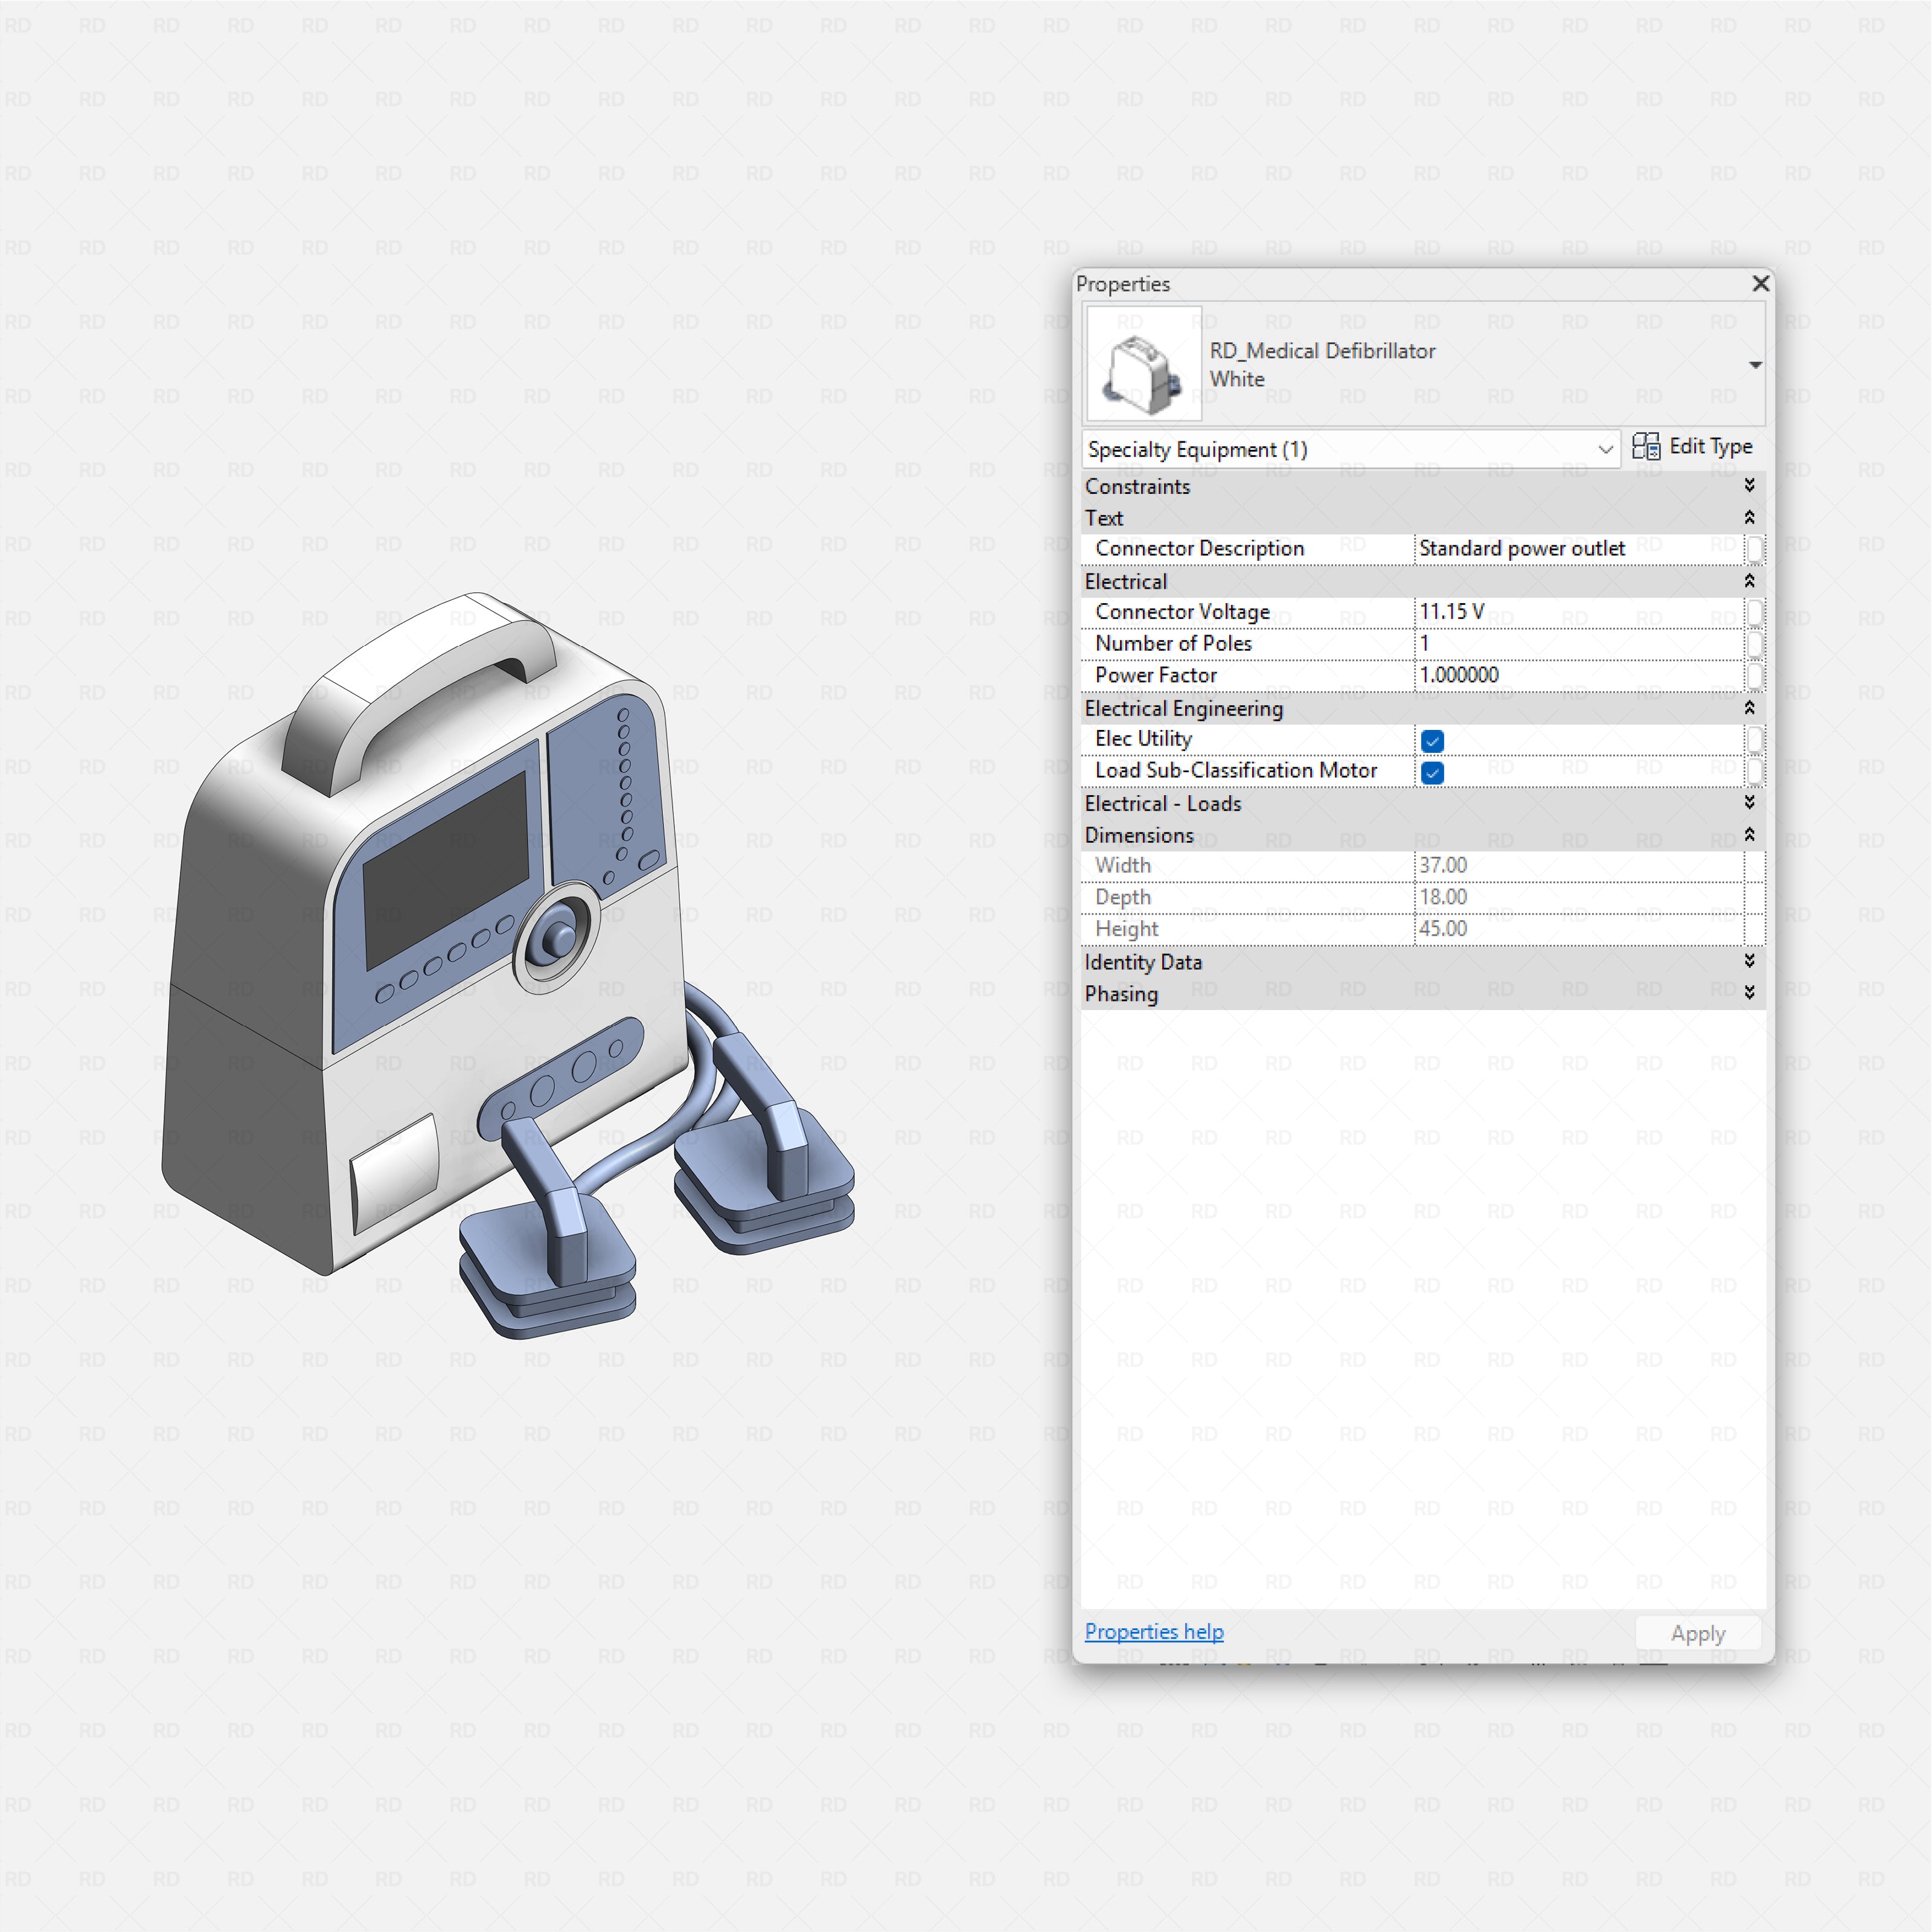This screenshot has width=1932, height=1932.
Task: Open the Specialty Equipment (1) filter dropdown
Action: 1604,449
